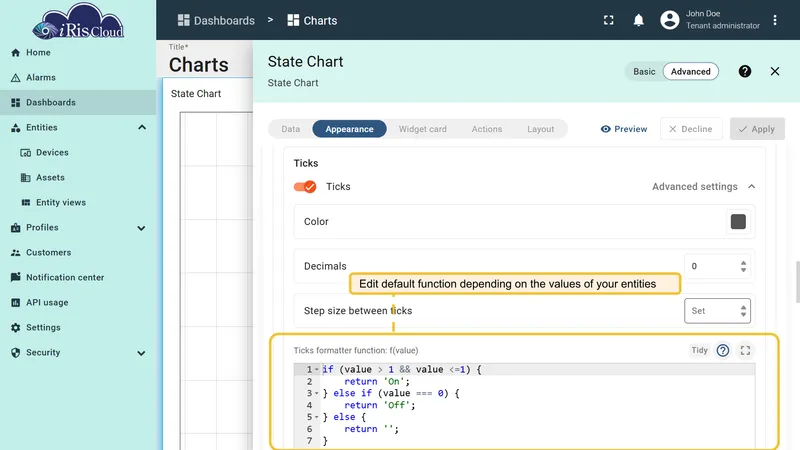Click code line return 'Off'
The image size is (800, 450).
click(x=380, y=405)
